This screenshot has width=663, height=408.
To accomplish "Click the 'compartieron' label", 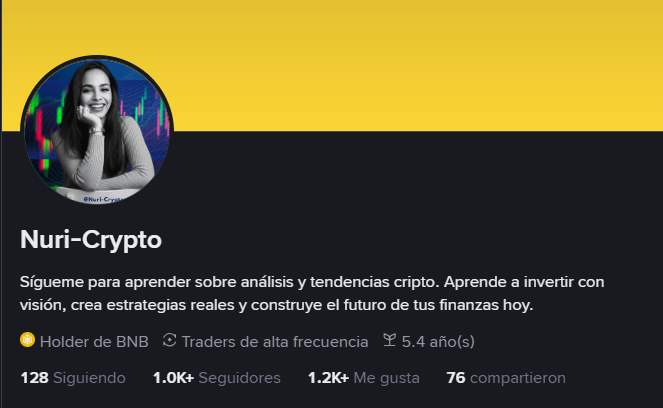I will 518,378.
